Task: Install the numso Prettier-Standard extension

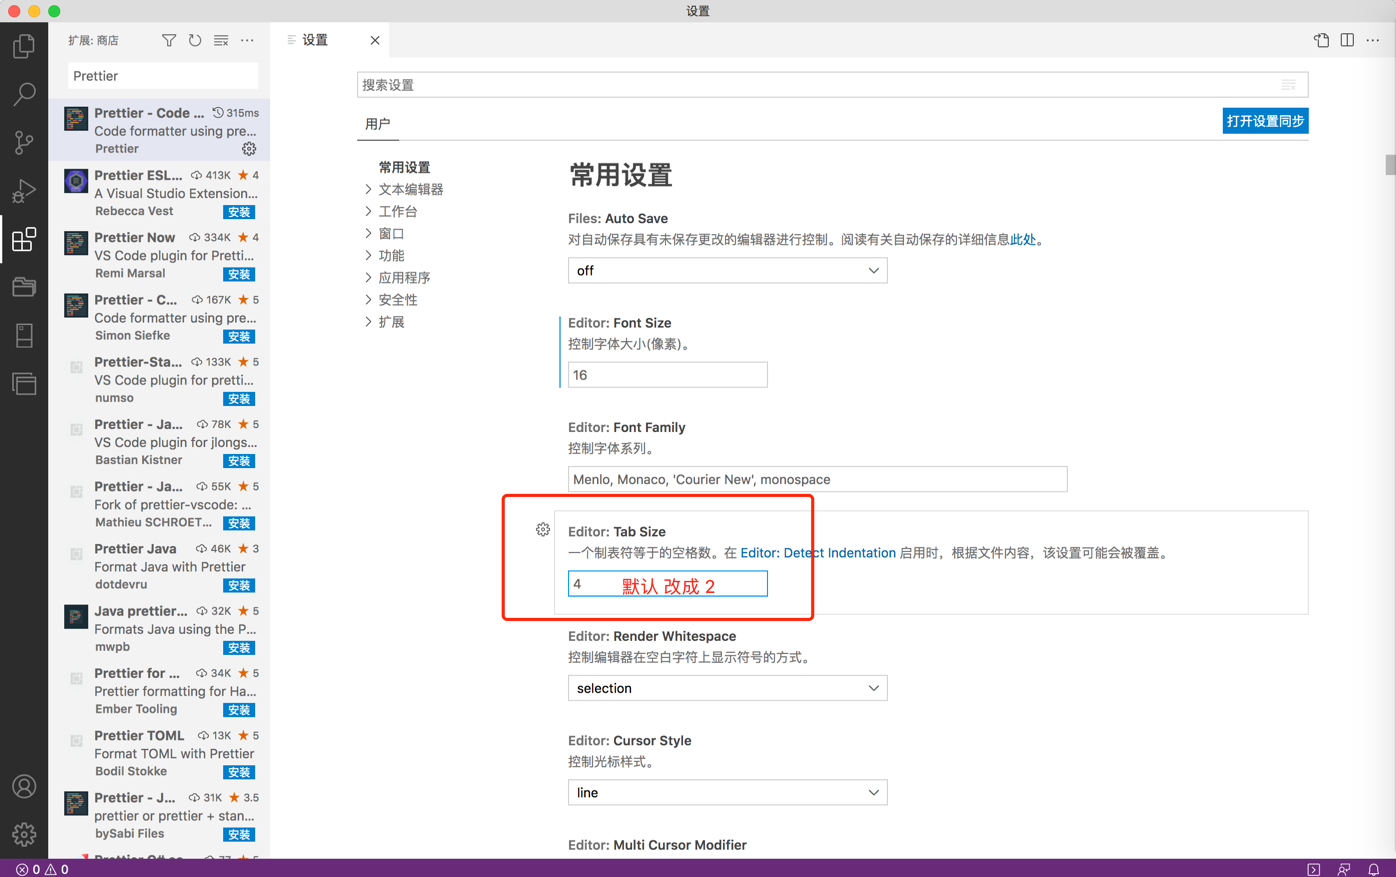Action: [x=239, y=399]
